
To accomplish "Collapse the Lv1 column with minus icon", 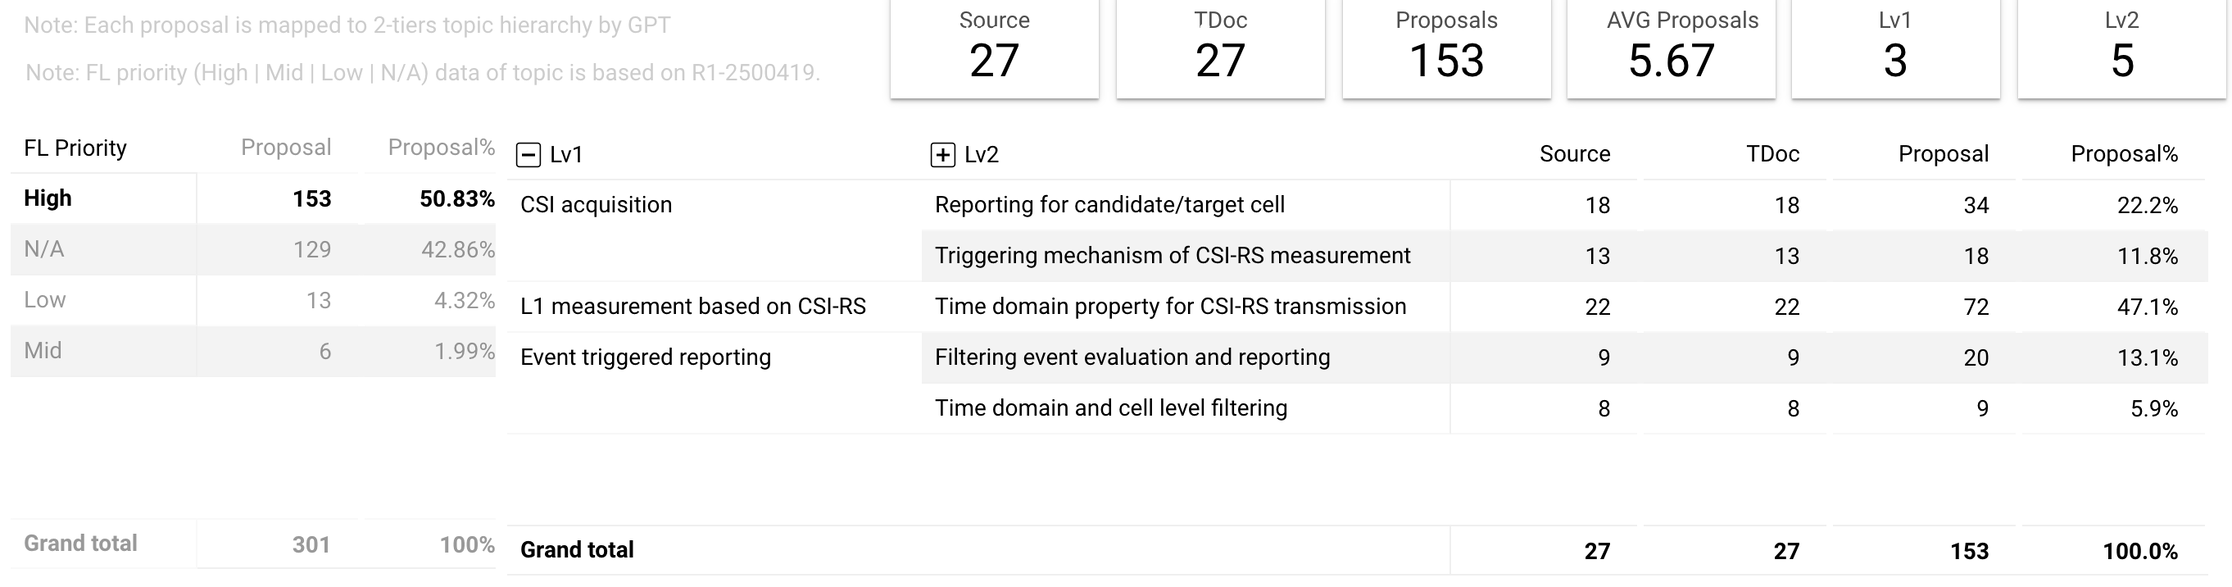I will pyautogui.click(x=528, y=155).
